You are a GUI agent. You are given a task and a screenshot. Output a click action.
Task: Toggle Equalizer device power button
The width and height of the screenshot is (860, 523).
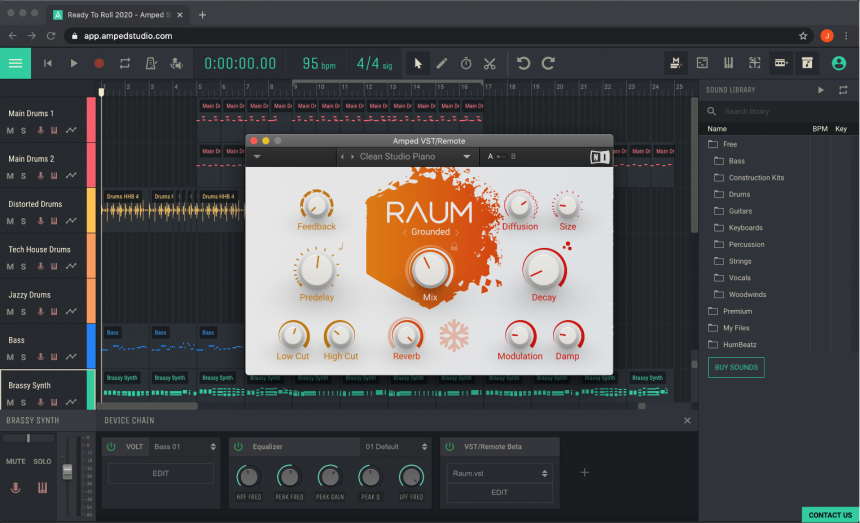point(239,447)
